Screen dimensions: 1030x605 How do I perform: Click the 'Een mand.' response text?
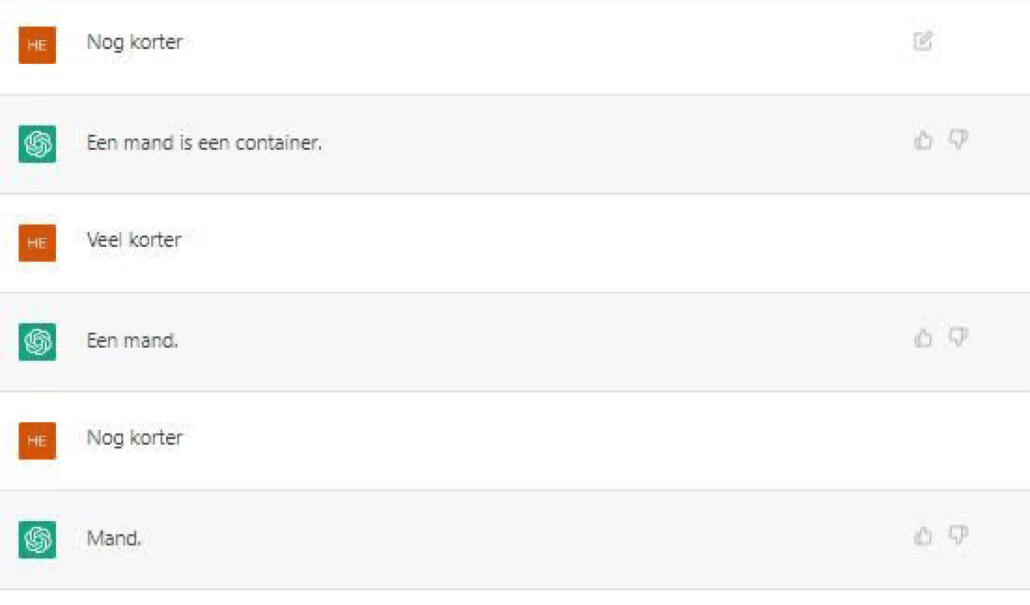(132, 341)
